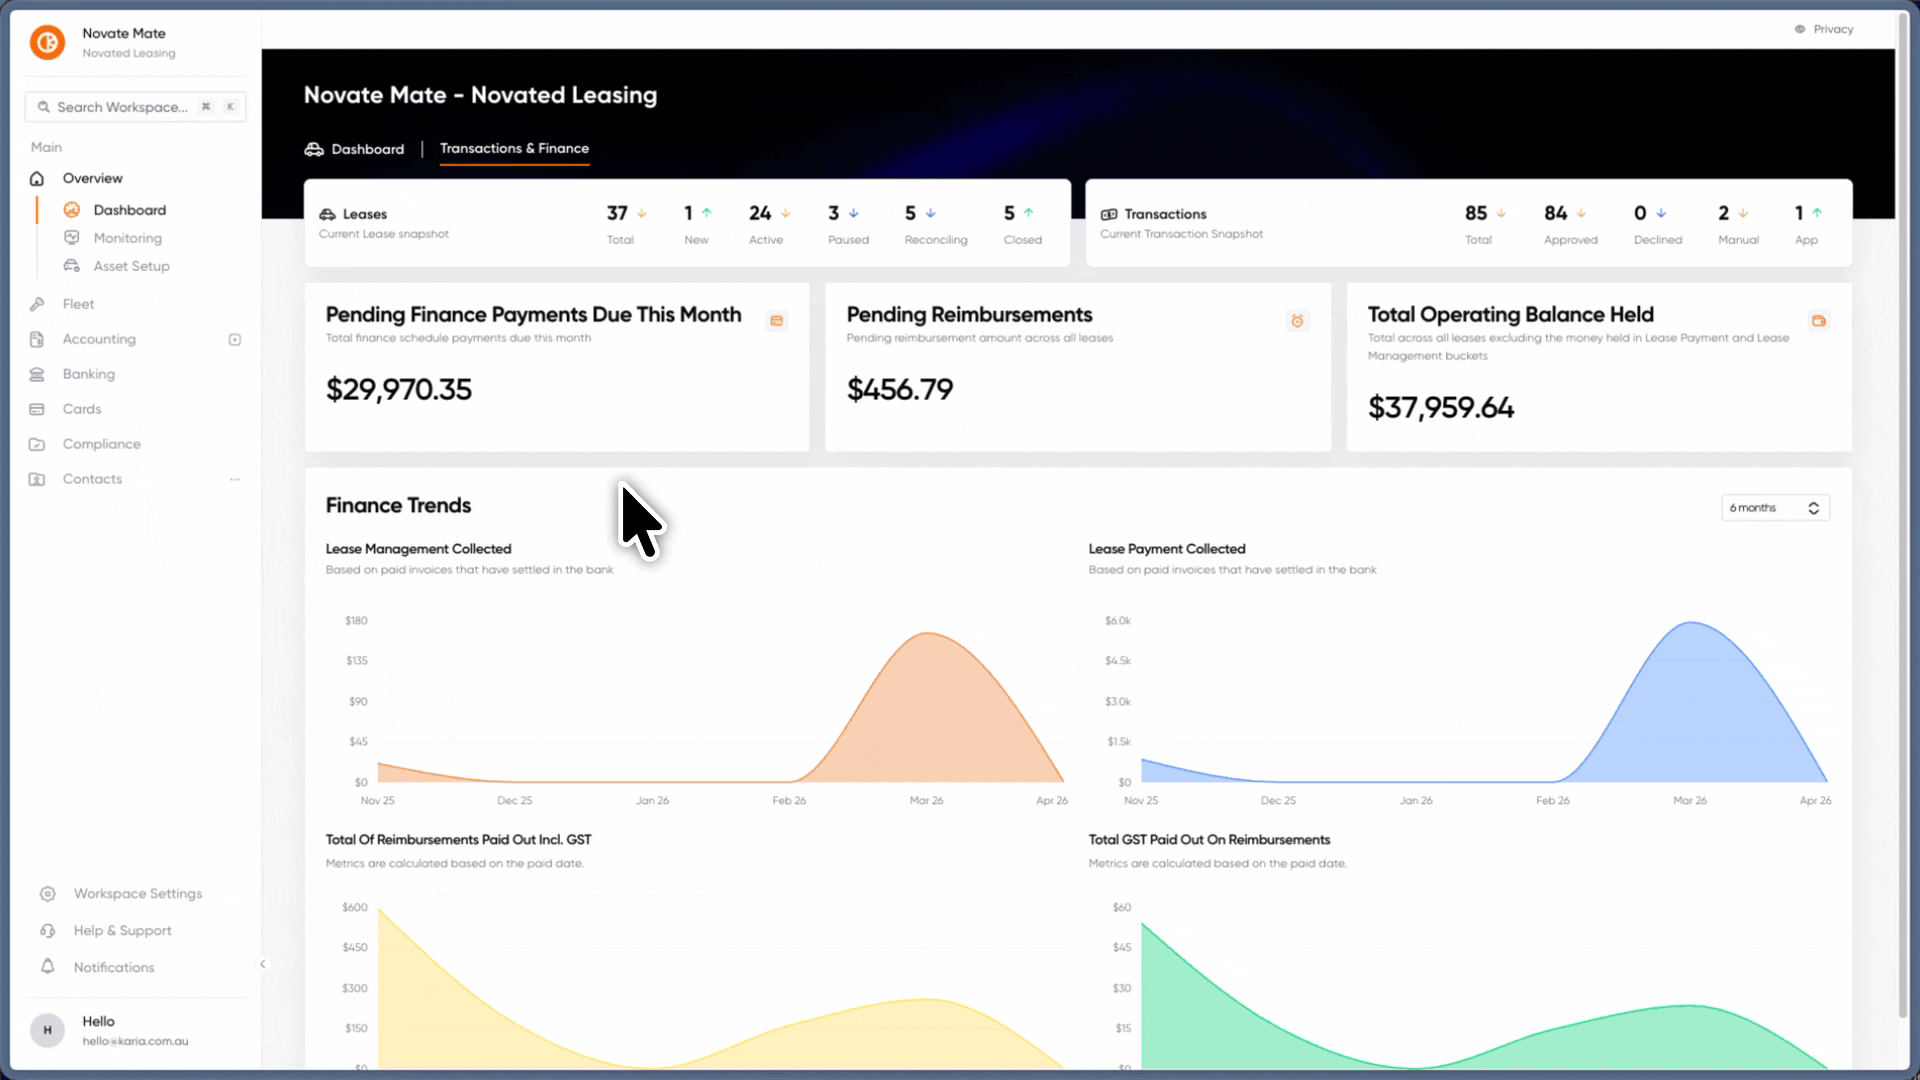Open Help & Support link

pos(106,930)
